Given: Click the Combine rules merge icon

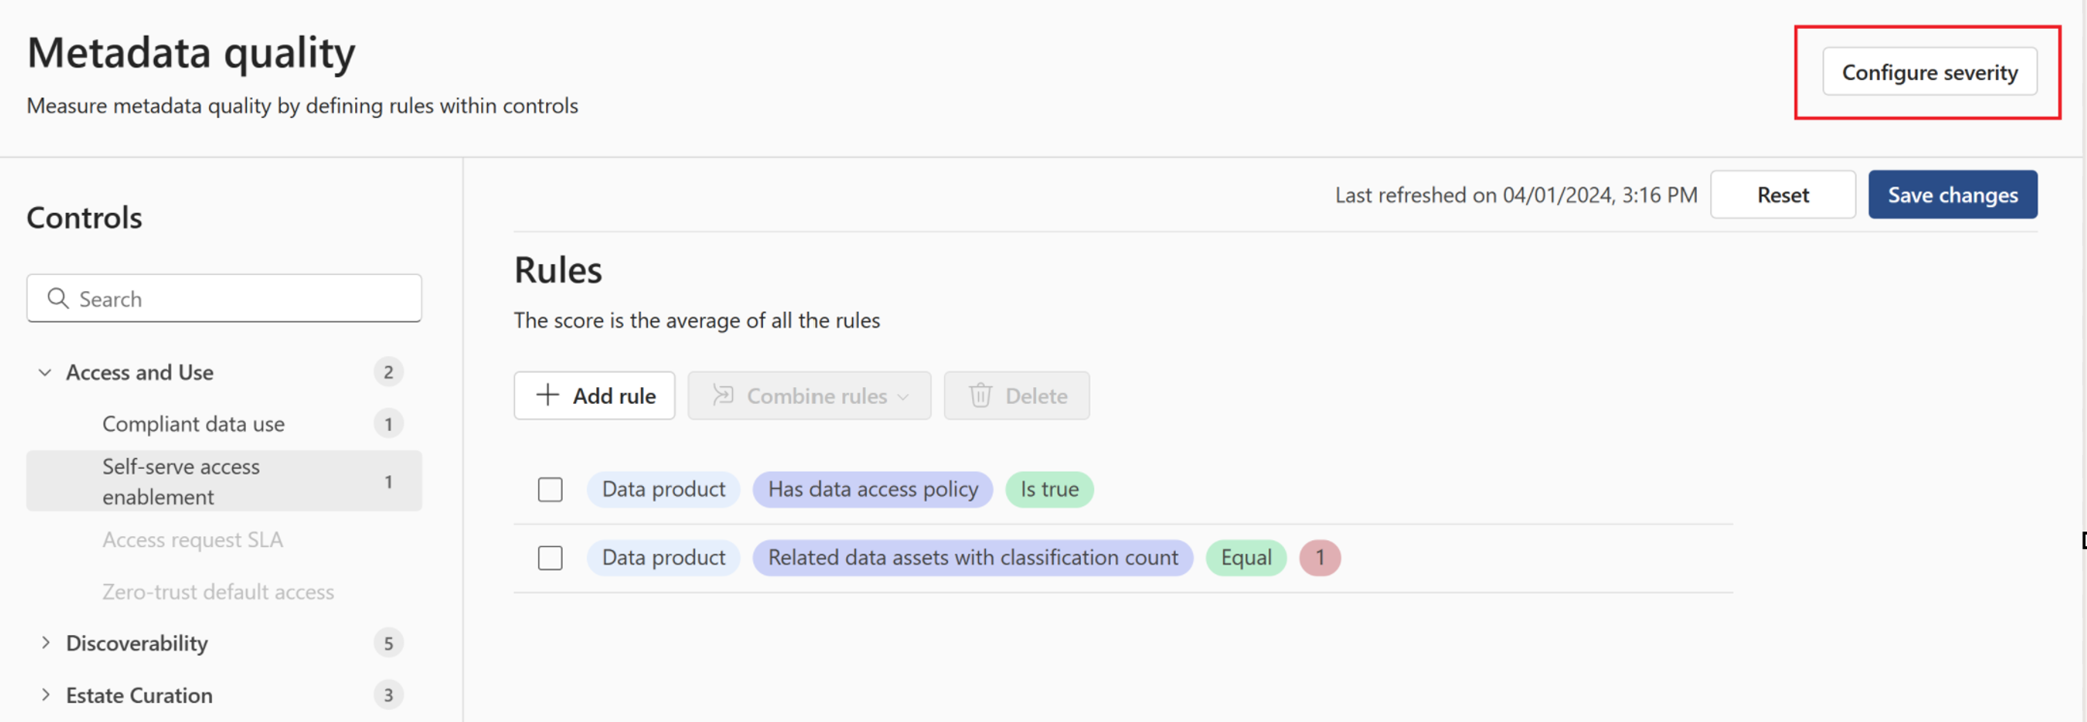Looking at the screenshot, I should (723, 395).
